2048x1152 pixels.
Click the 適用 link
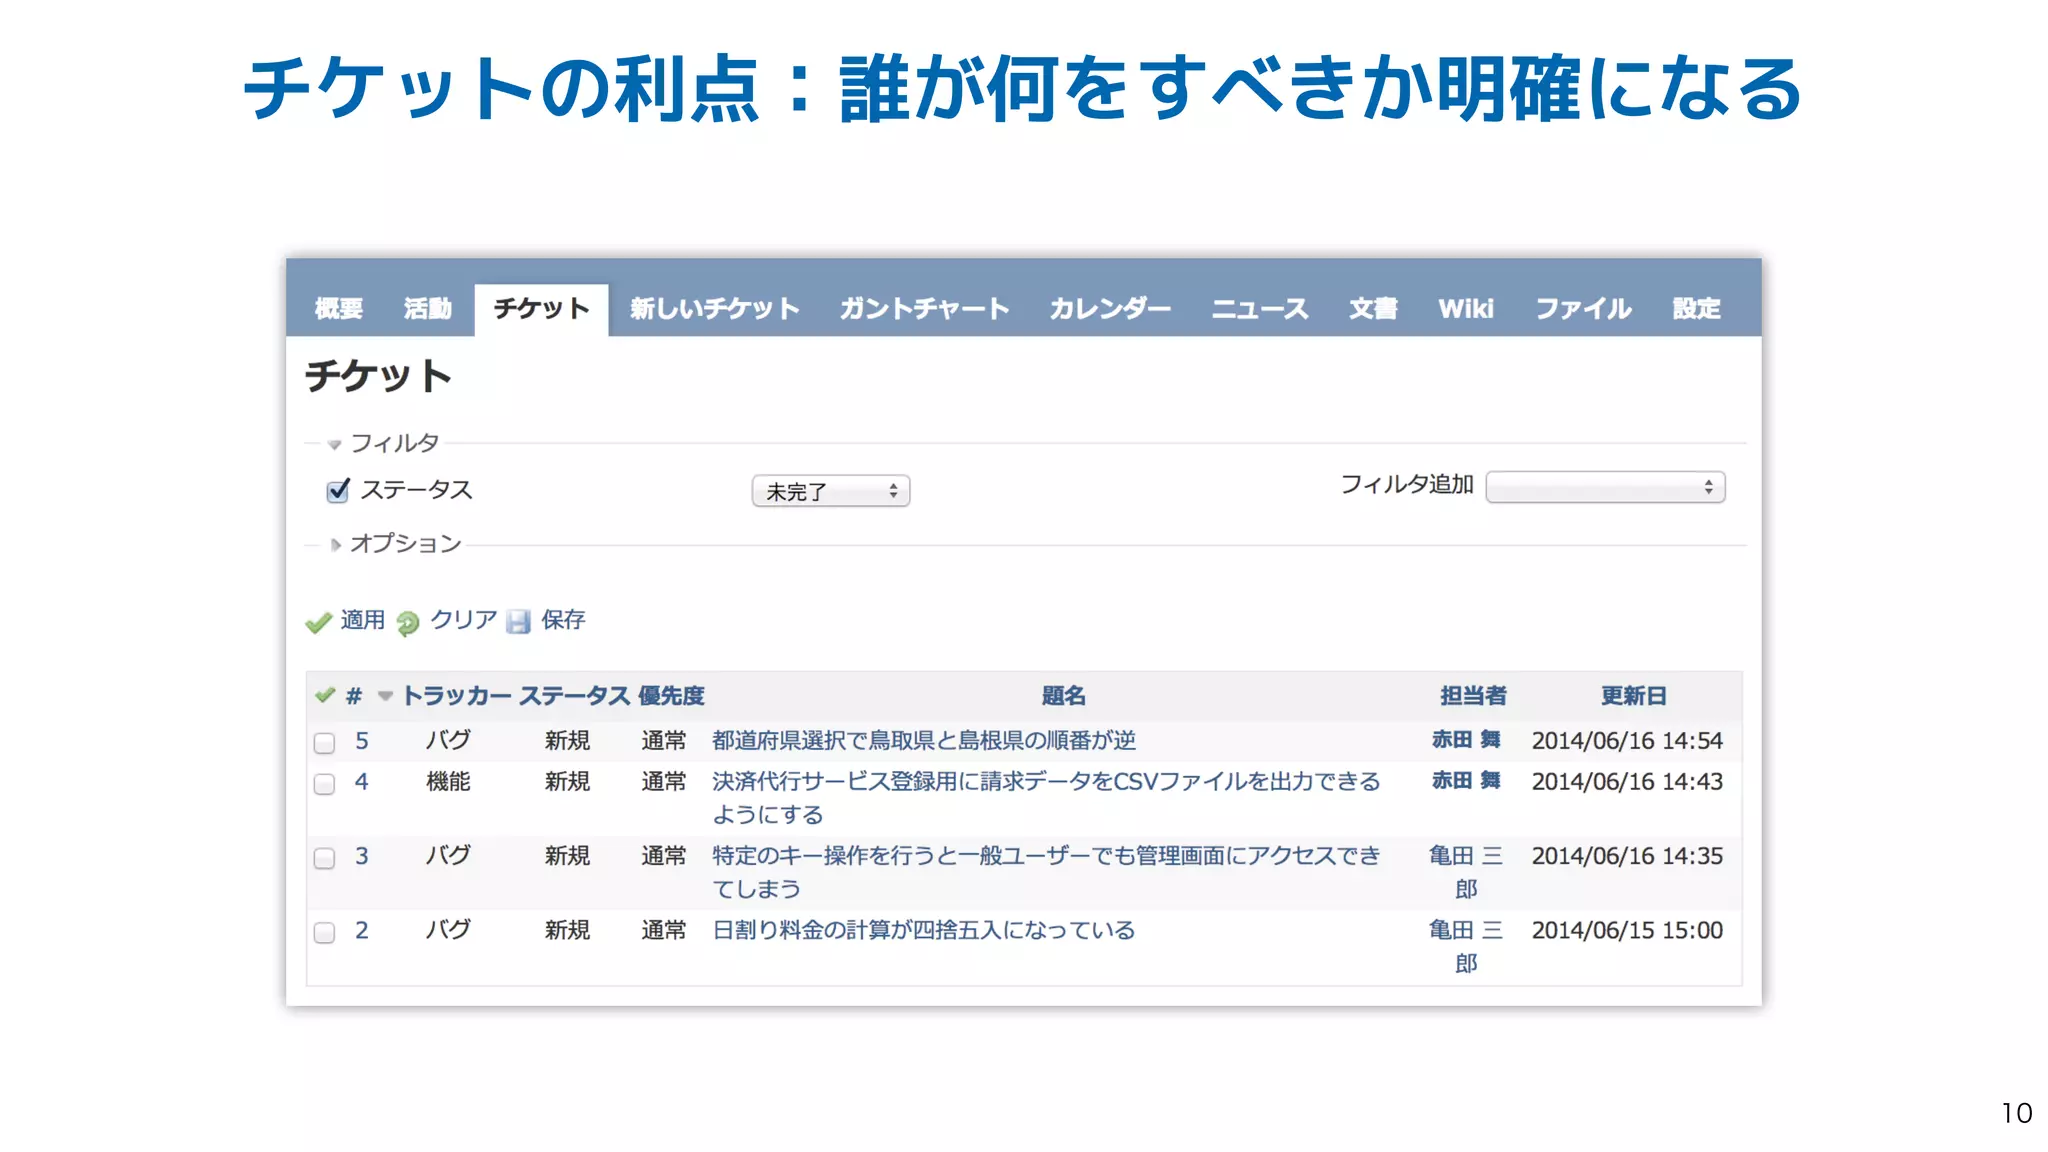tap(363, 620)
